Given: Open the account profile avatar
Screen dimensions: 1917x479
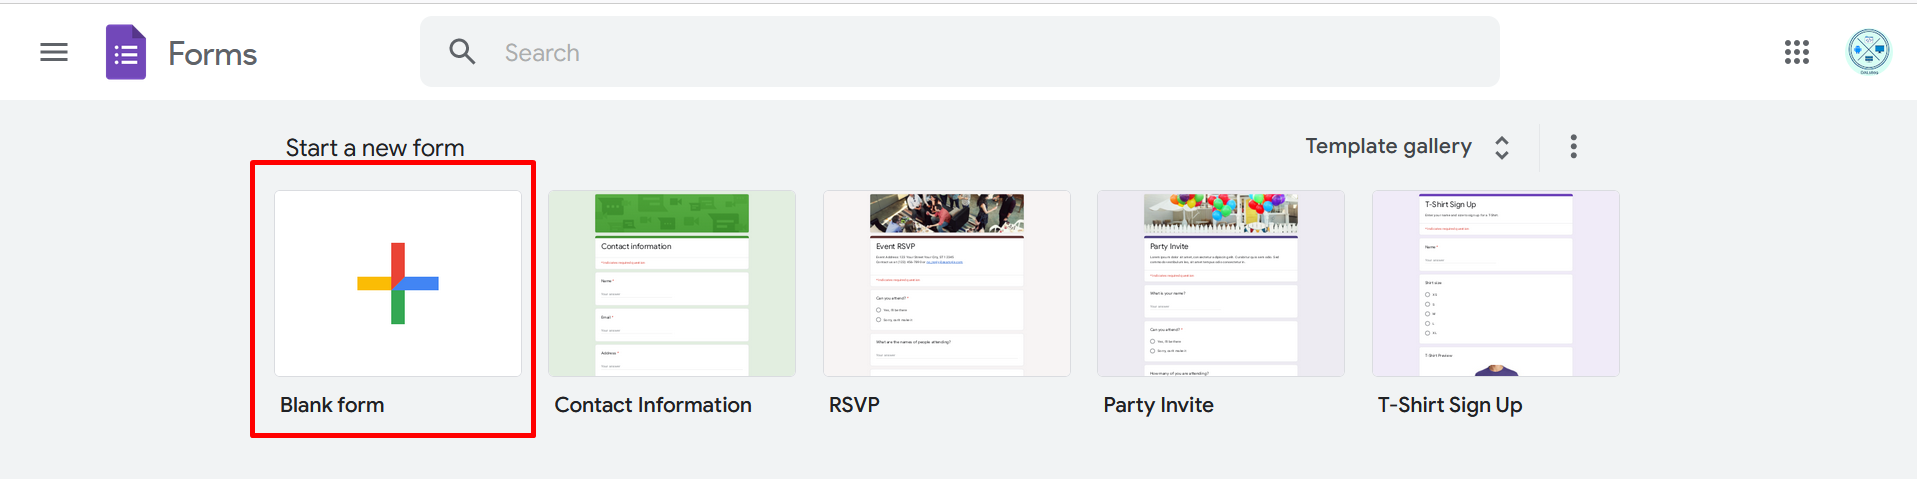Looking at the screenshot, I should click(1868, 52).
